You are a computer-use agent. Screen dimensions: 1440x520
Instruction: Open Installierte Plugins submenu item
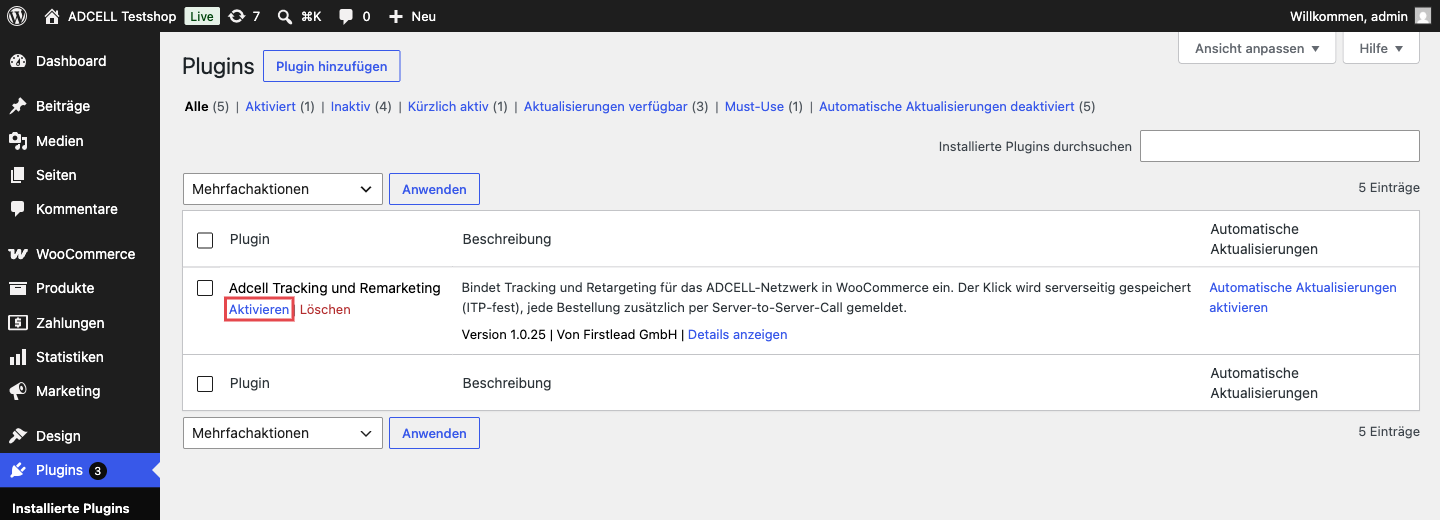pos(71,508)
